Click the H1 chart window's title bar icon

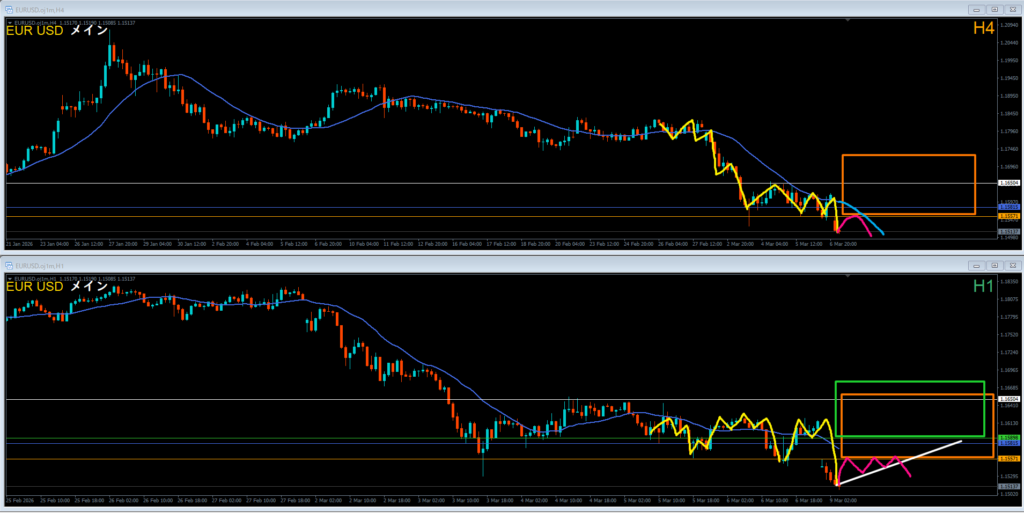click(x=8, y=266)
